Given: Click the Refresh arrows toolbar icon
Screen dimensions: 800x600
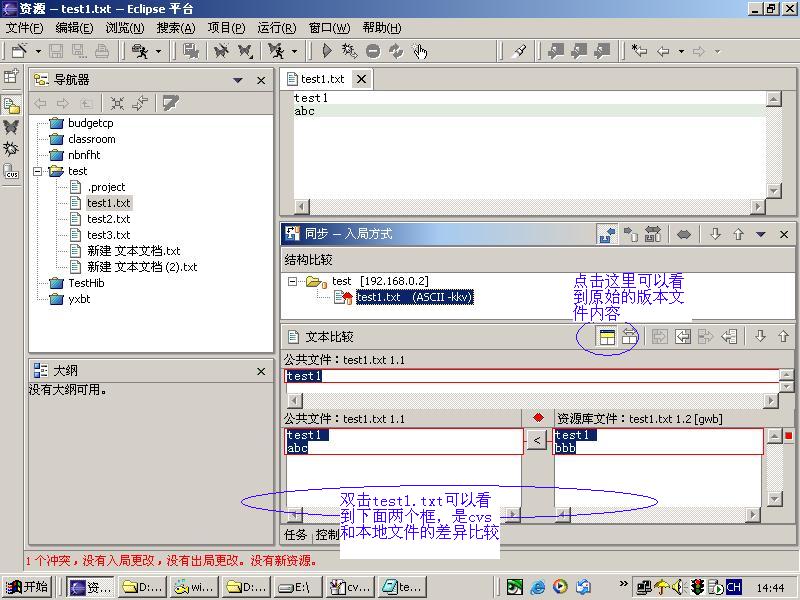Looking at the screenshot, I should click(x=396, y=51).
